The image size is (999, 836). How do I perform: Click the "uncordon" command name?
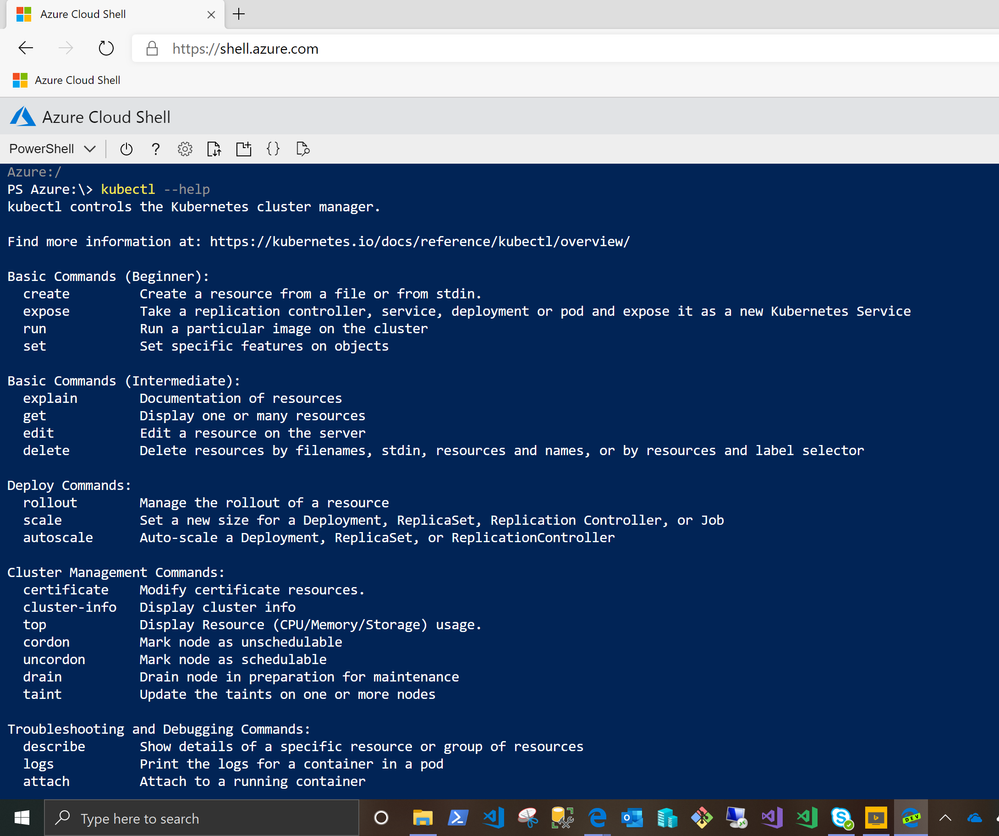(54, 659)
